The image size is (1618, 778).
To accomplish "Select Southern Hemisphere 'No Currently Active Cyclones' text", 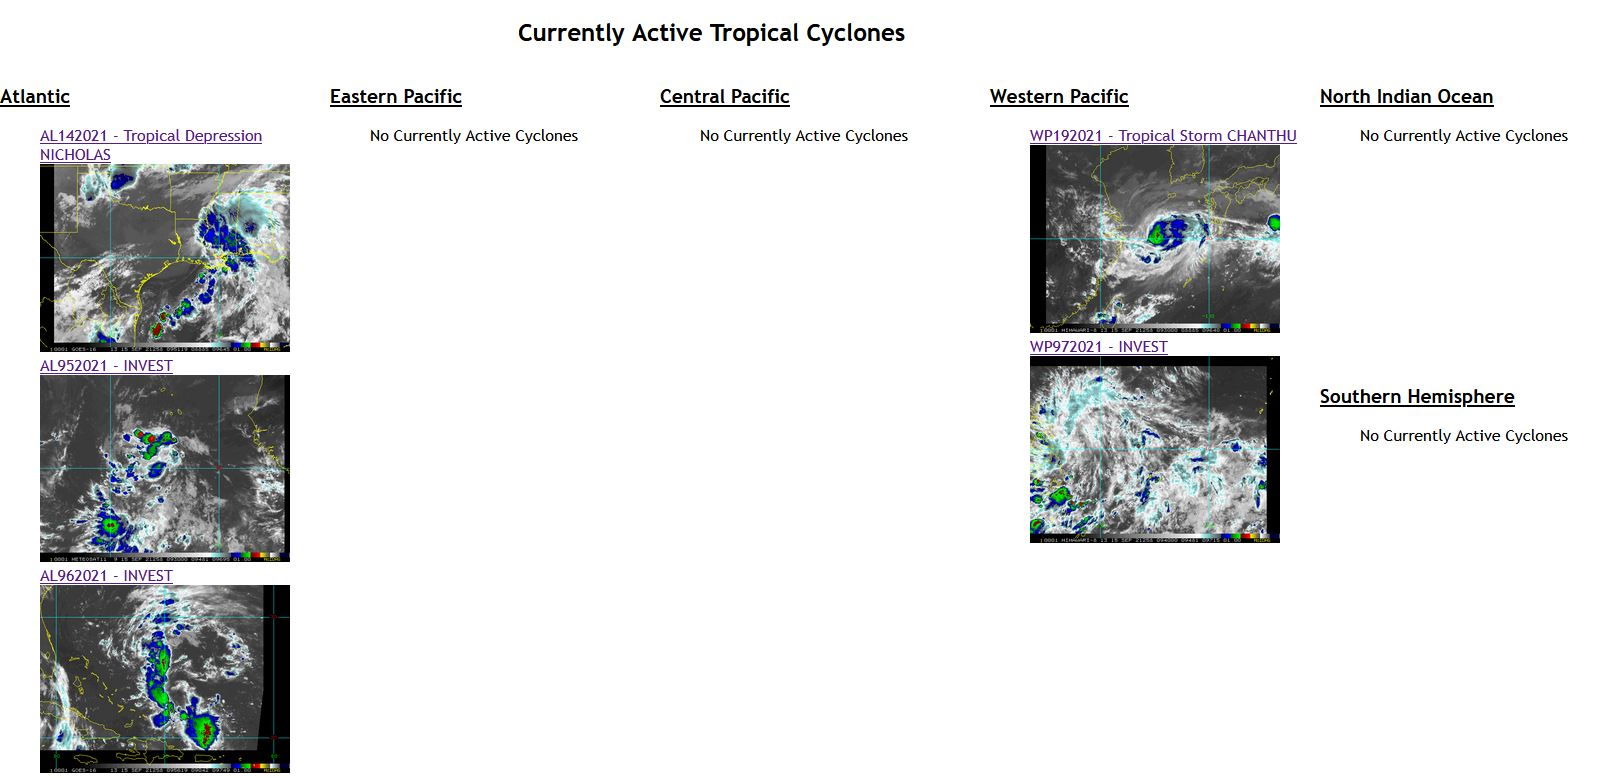I will pos(1464,436).
